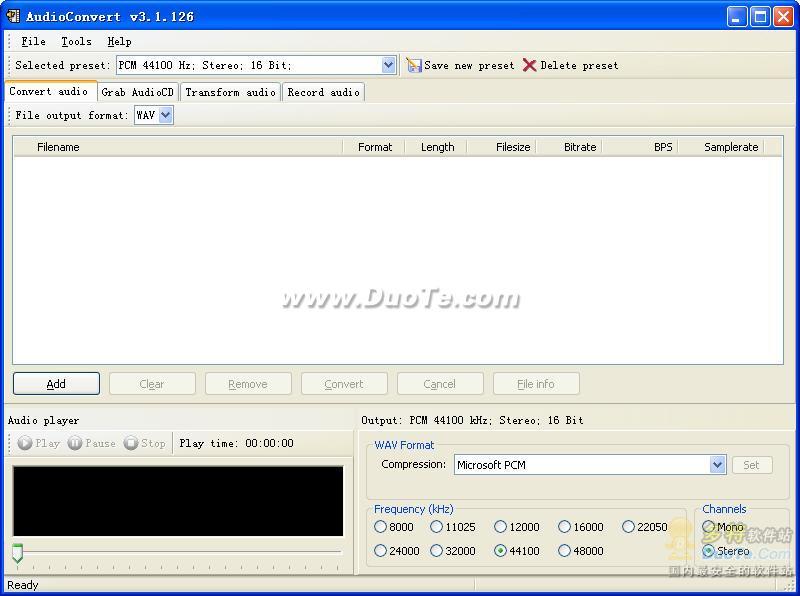
Task: Click the Remove button
Action: coord(248,384)
